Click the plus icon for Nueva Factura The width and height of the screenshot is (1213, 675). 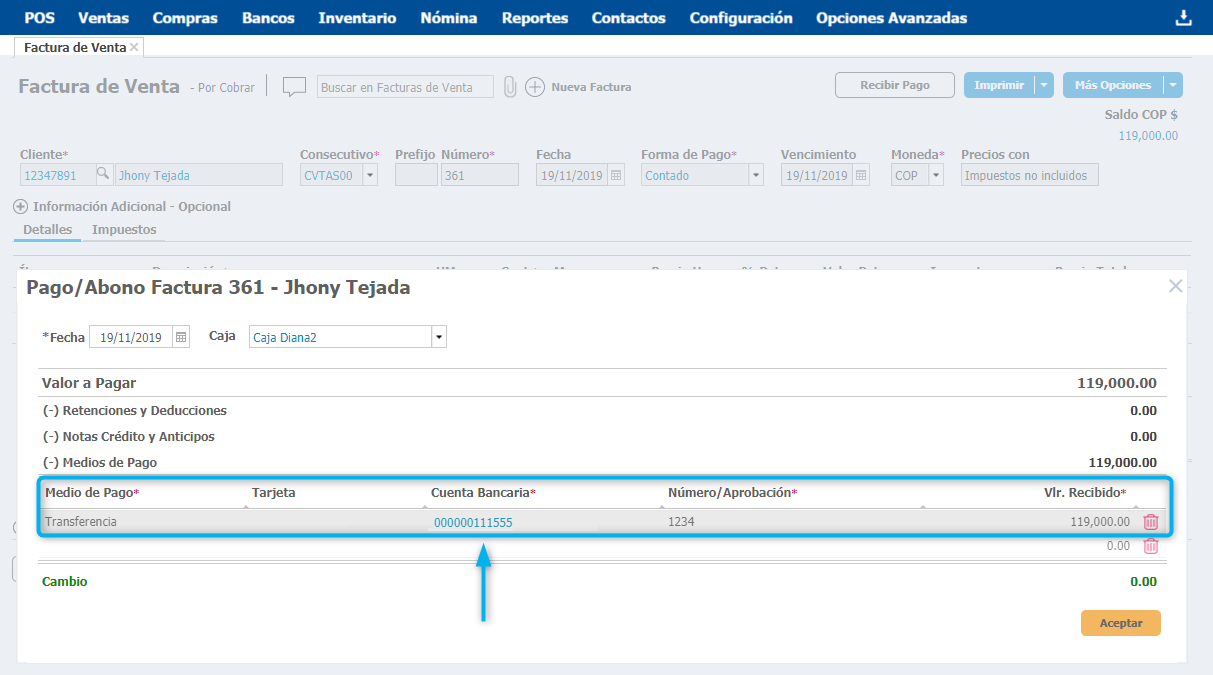pos(535,87)
